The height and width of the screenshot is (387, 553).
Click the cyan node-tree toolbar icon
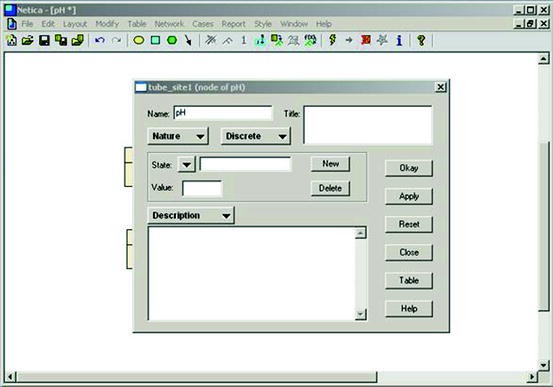260,40
